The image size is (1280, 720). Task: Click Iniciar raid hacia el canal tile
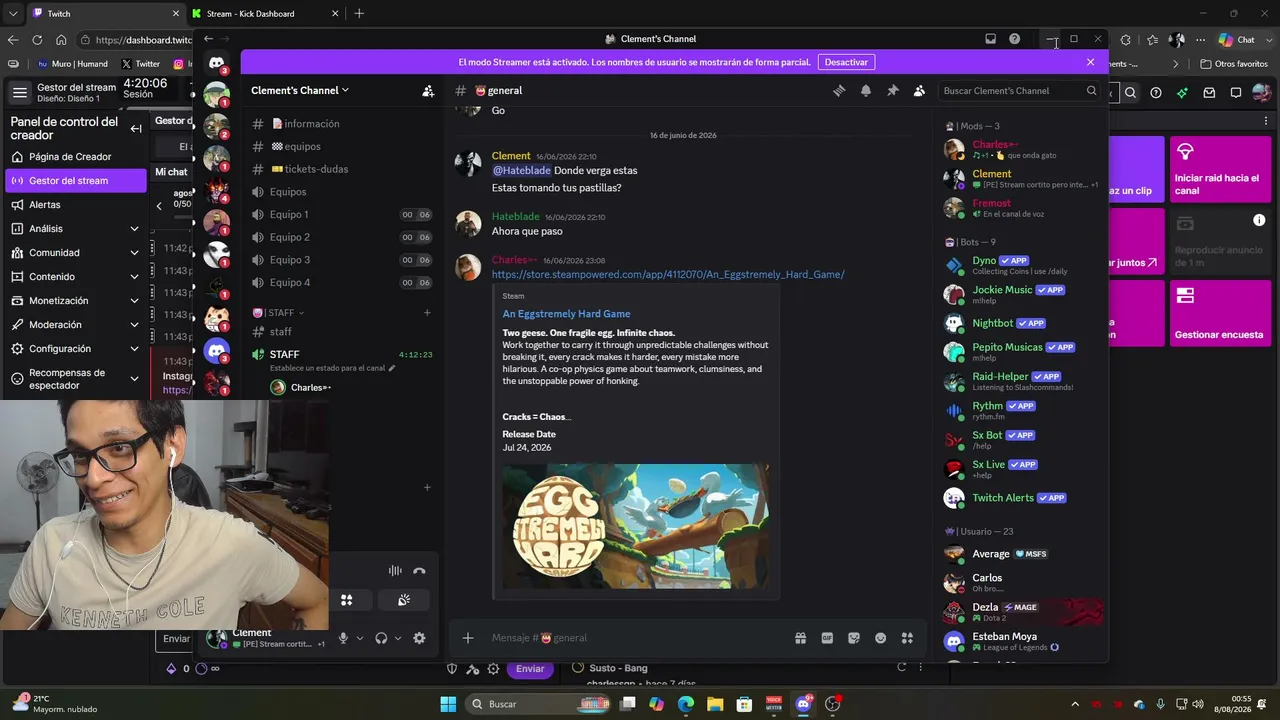[x=1220, y=169]
